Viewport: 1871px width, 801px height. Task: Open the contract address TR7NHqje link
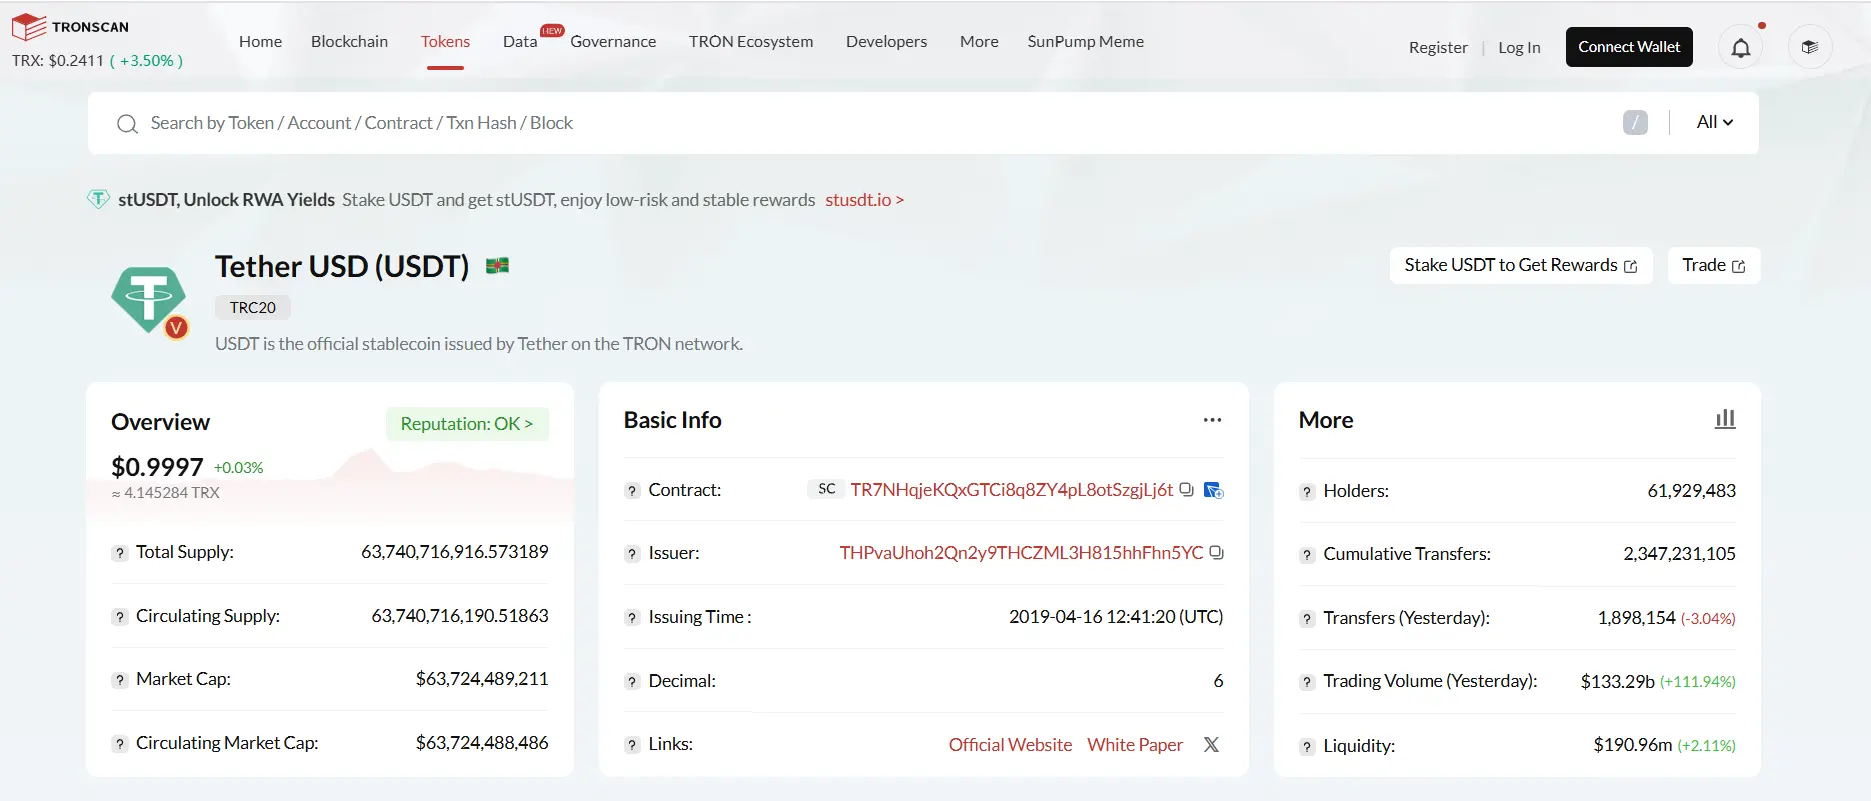point(1011,490)
